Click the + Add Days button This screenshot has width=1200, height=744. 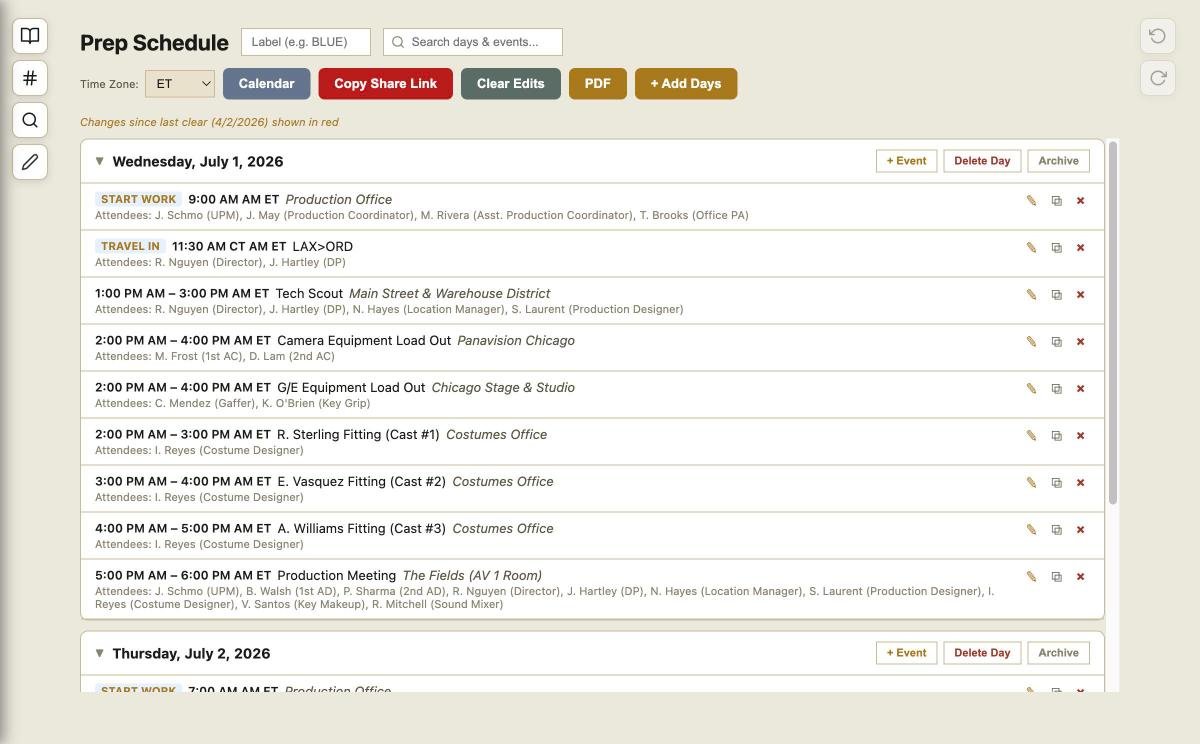pos(685,84)
